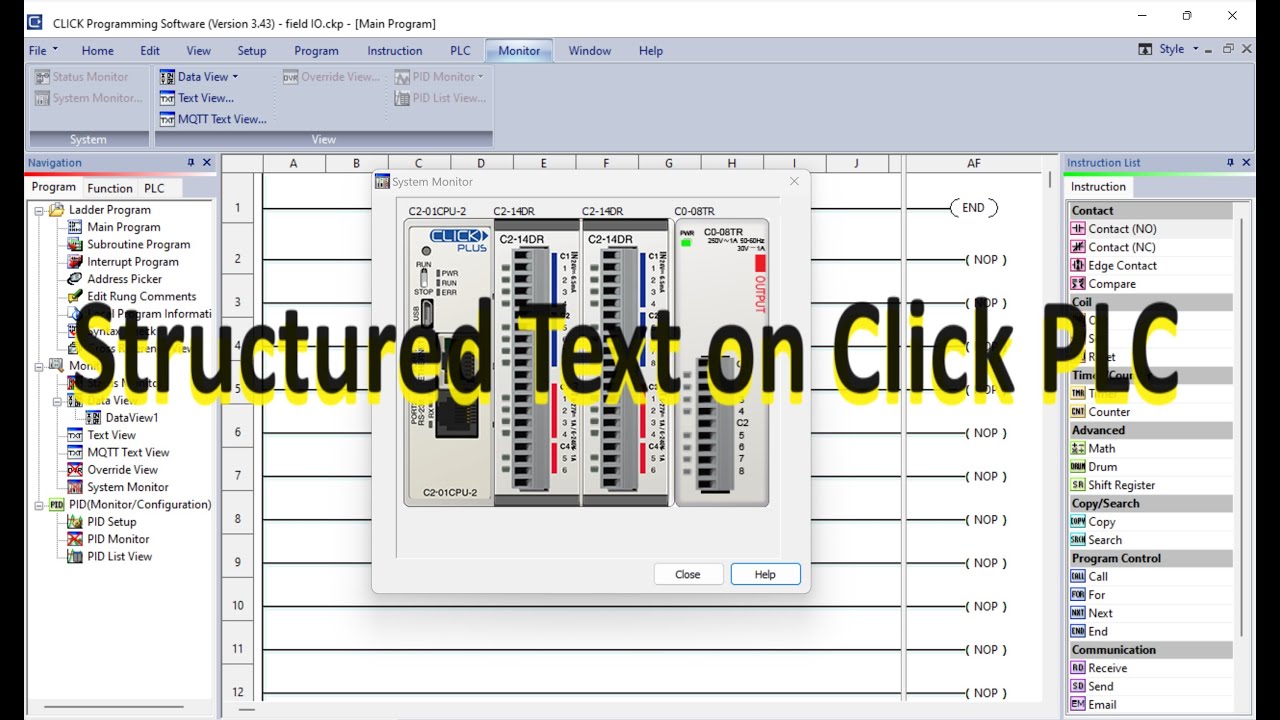Close the Navigation panel

click(207, 162)
